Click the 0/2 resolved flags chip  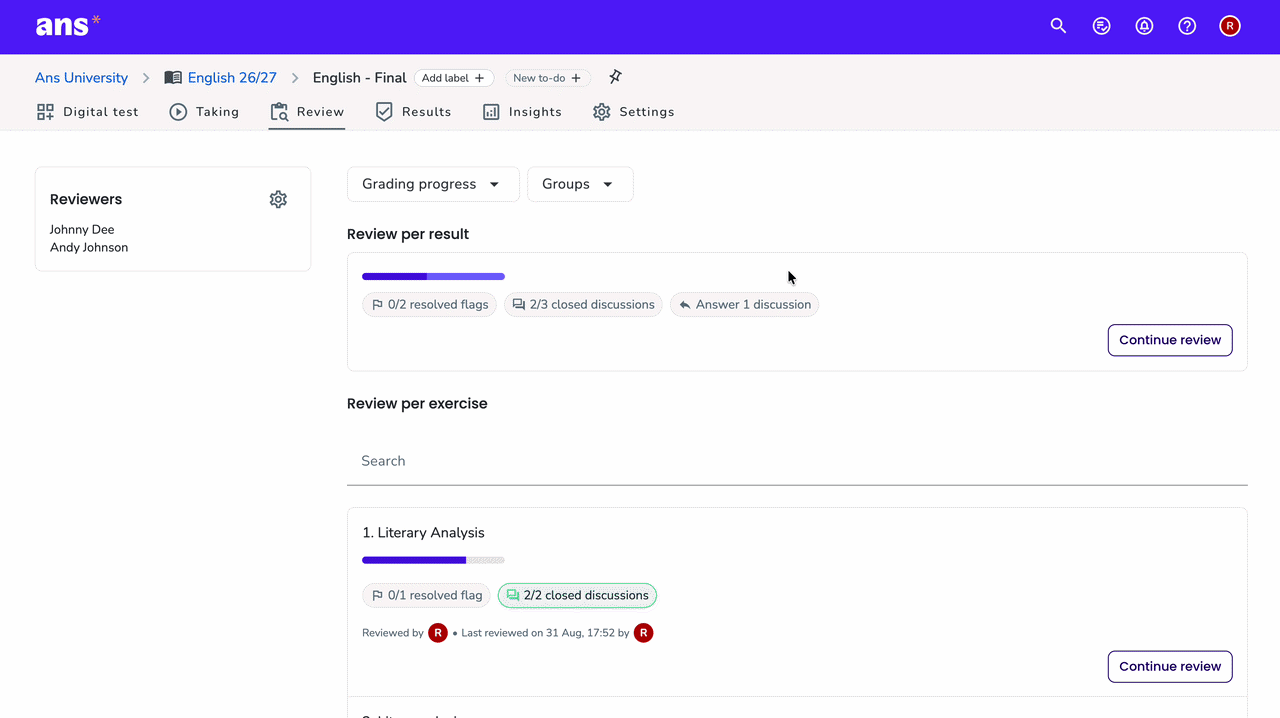(429, 305)
